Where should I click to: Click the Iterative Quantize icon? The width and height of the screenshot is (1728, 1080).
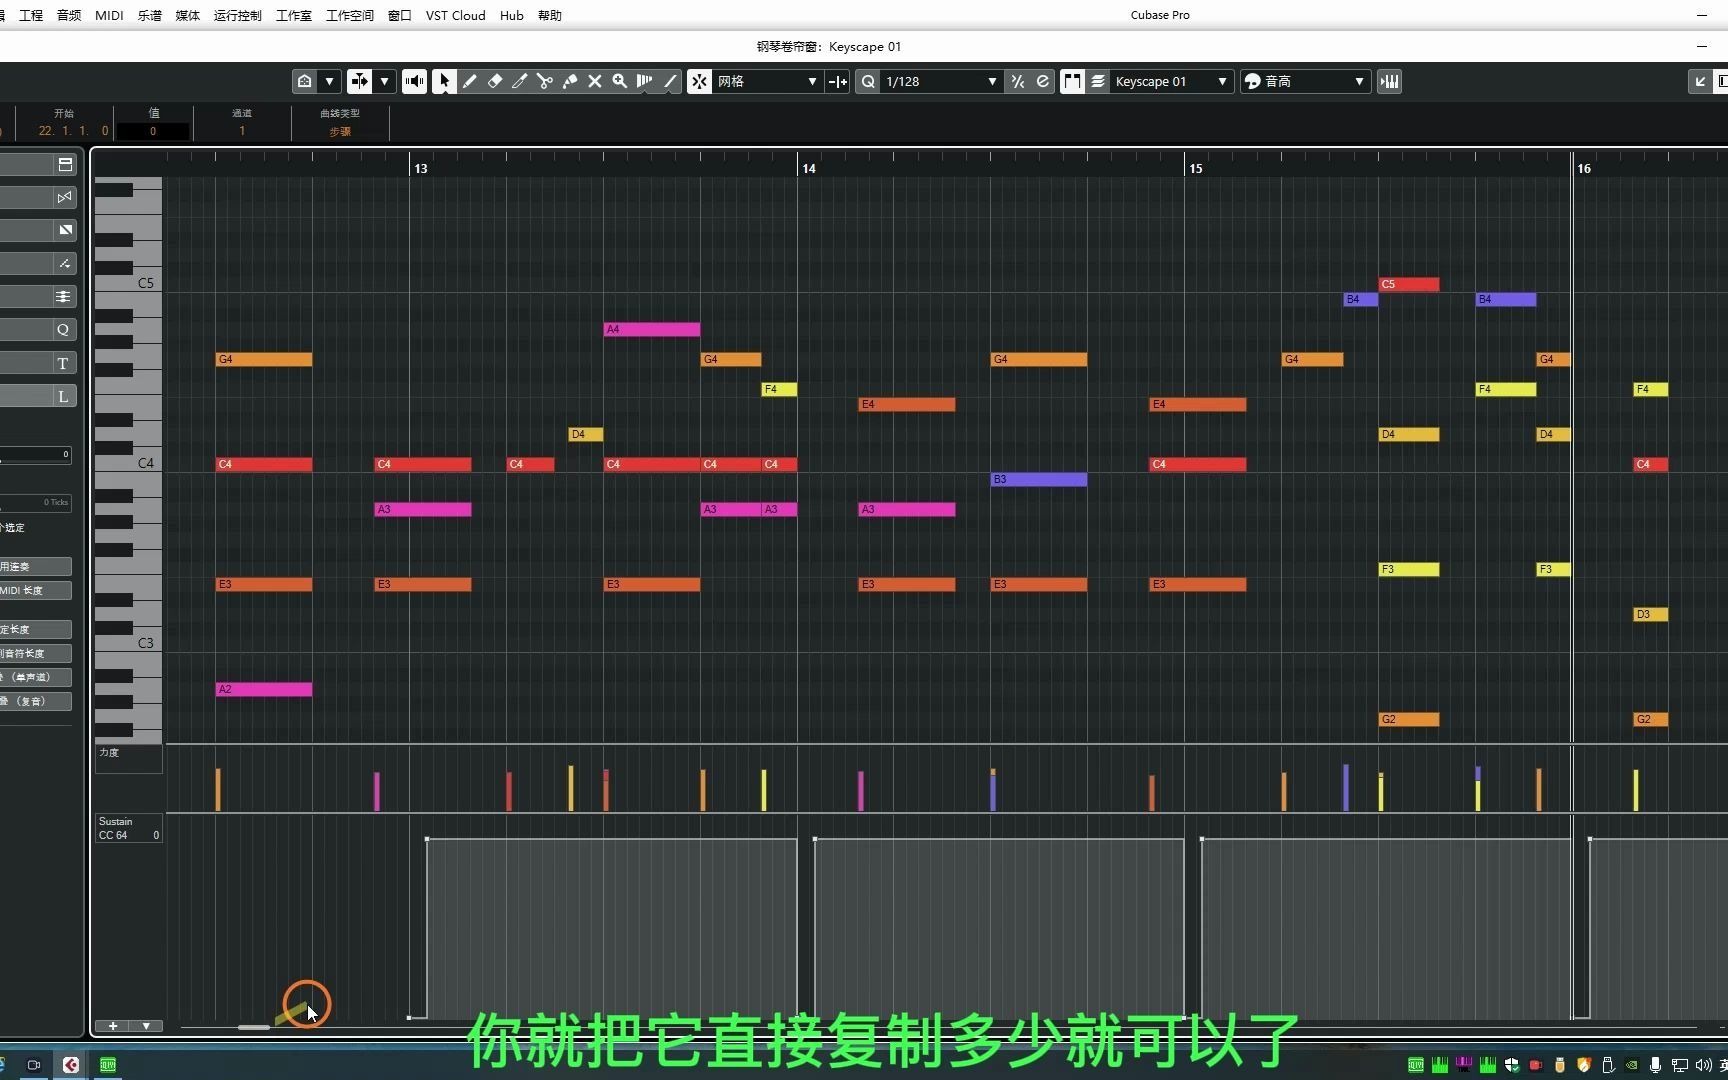[1018, 81]
